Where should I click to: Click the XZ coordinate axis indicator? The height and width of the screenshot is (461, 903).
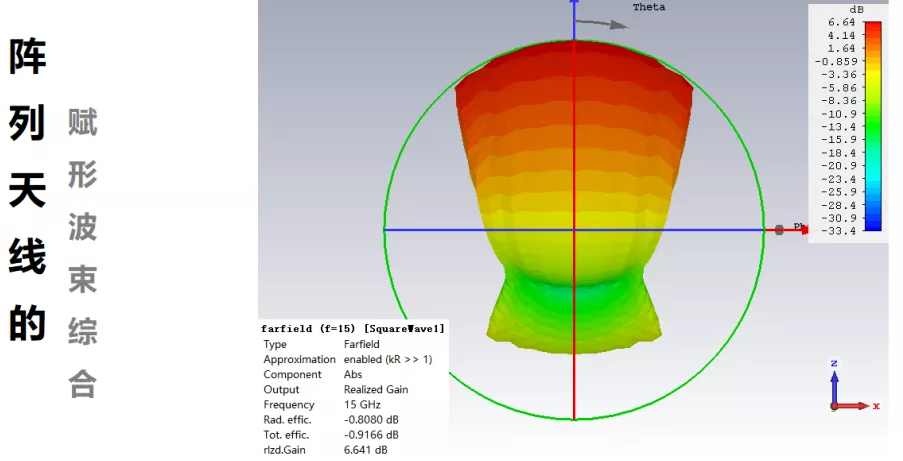point(854,385)
